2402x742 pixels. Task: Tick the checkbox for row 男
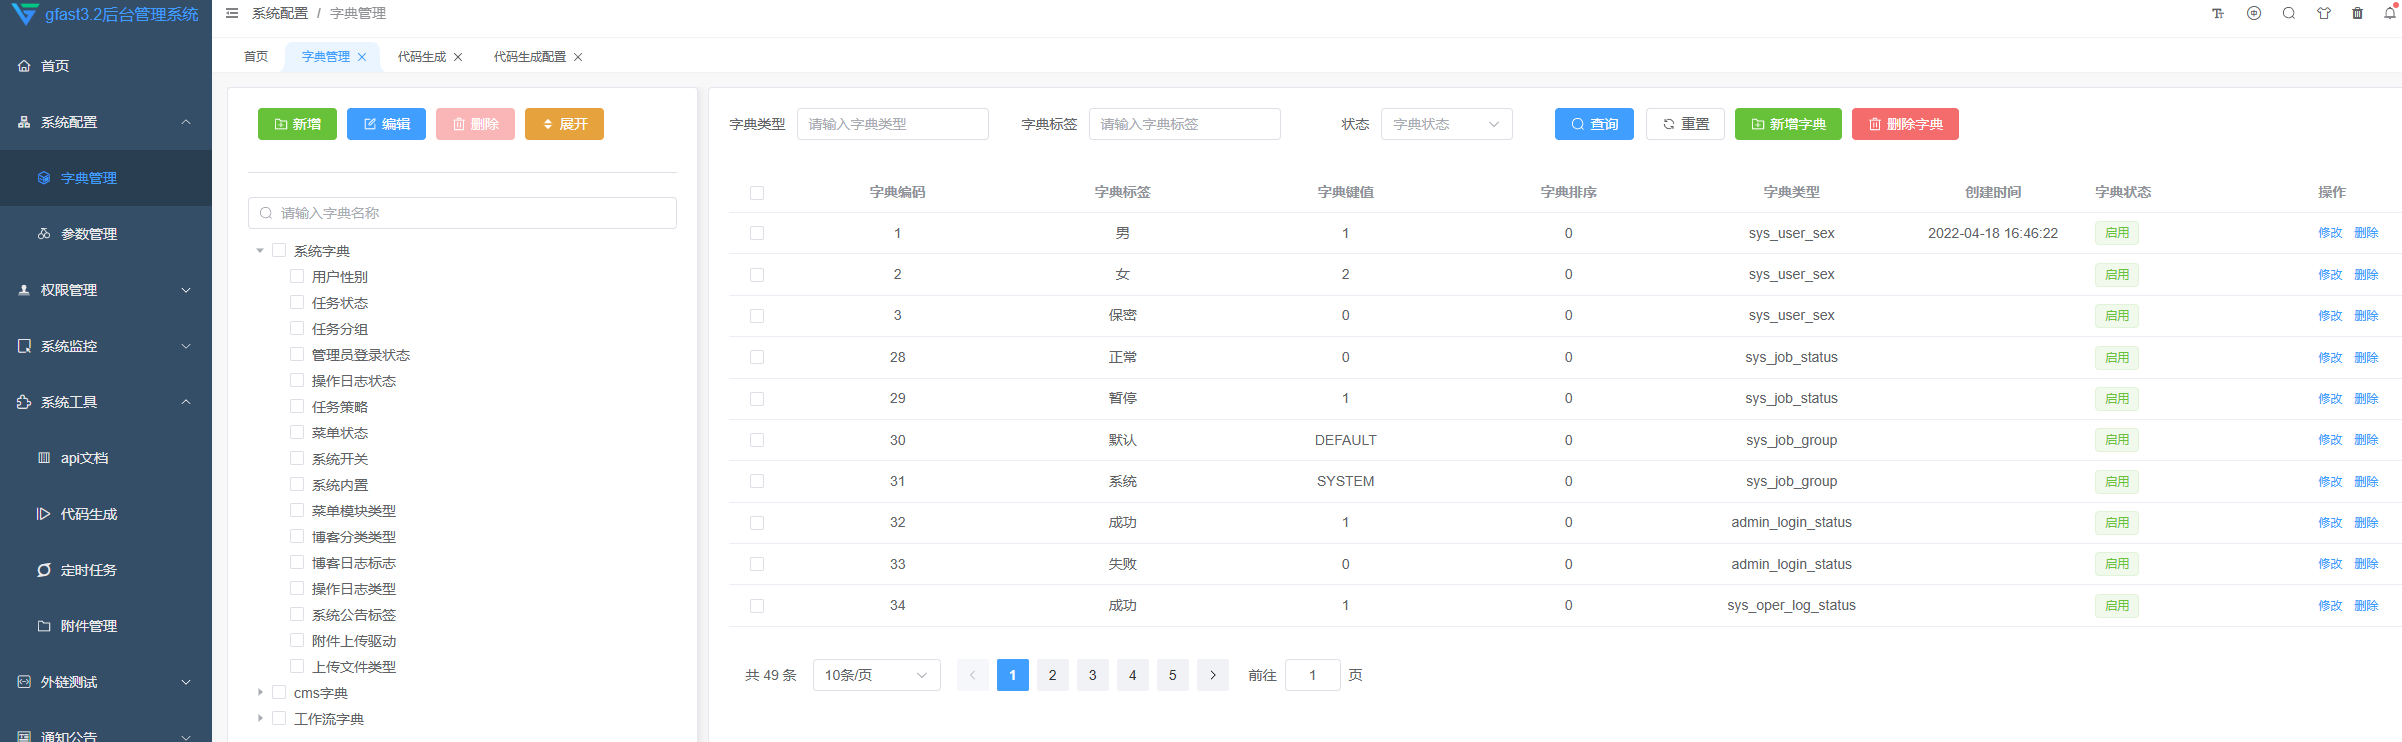757,233
